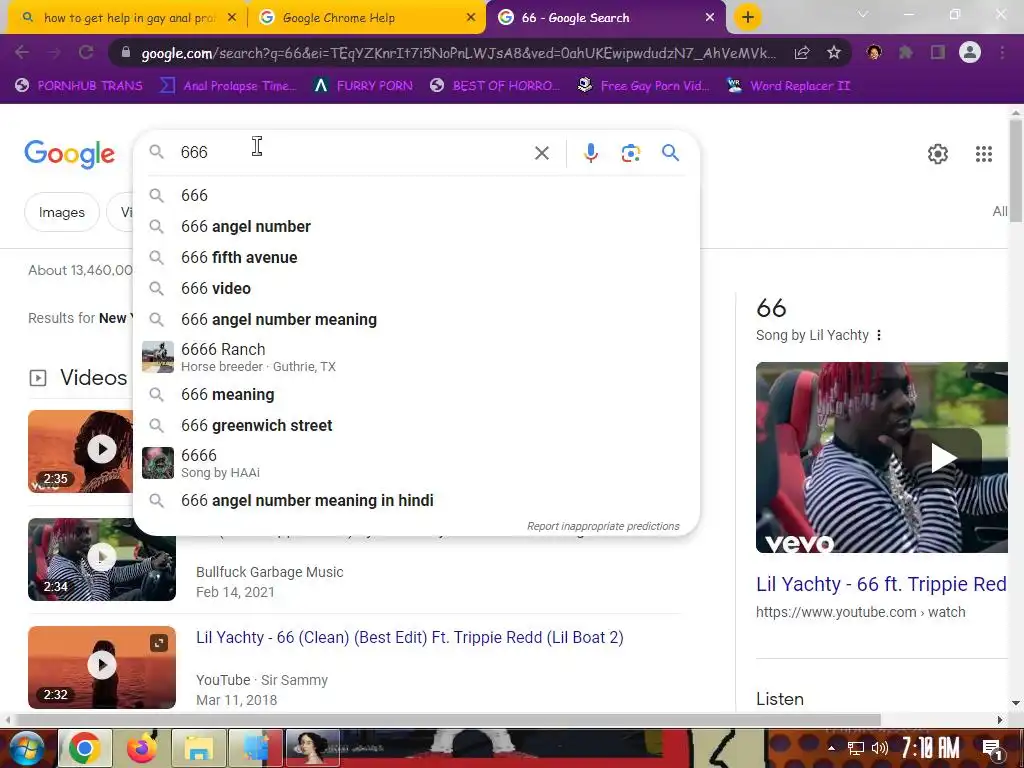This screenshot has height=768, width=1024.
Task: Choose the '666 fifth avenue' suggestion
Action: [x=416, y=257]
